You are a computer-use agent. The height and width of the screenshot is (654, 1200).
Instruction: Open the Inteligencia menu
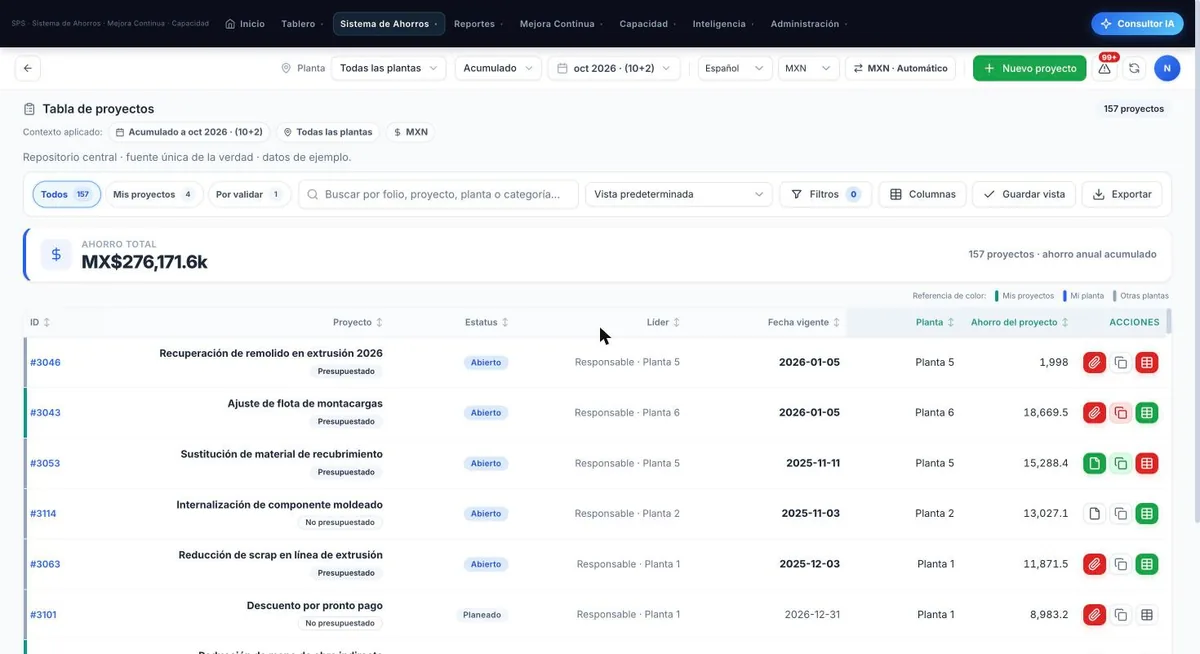click(723, 24)
